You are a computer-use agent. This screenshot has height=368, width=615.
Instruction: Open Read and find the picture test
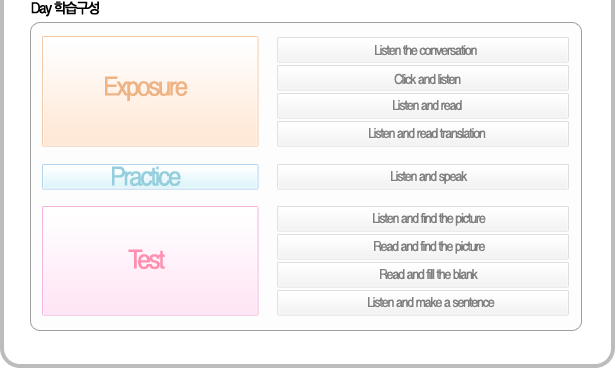423,247
